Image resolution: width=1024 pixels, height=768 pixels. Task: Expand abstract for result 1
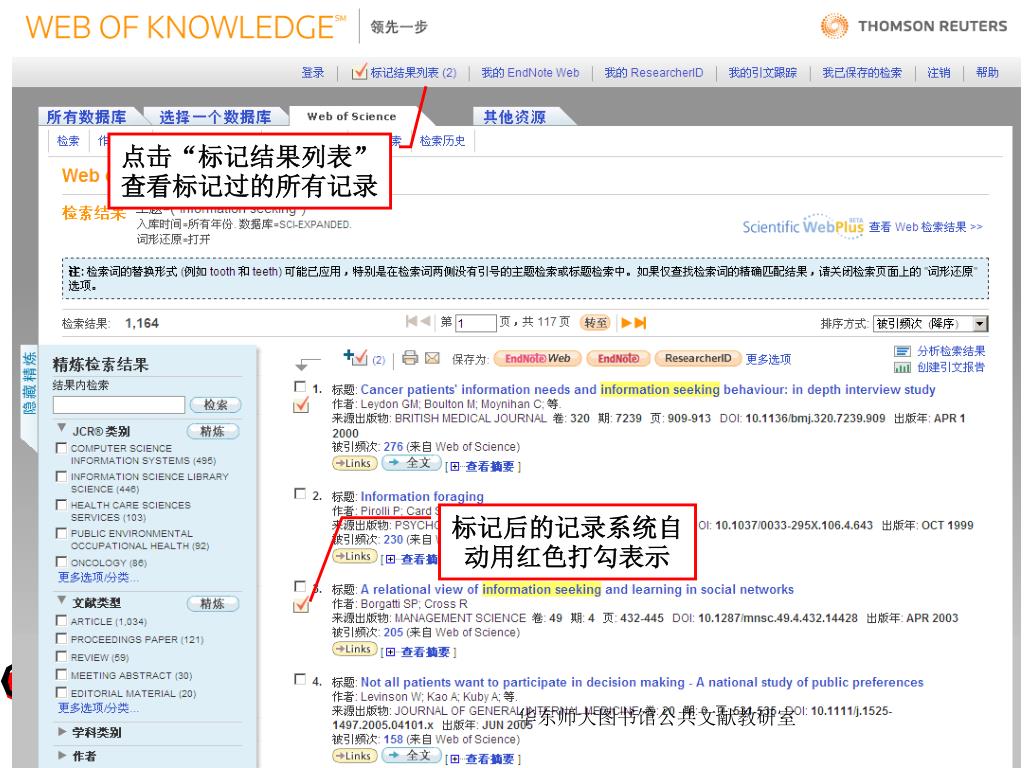485,466
